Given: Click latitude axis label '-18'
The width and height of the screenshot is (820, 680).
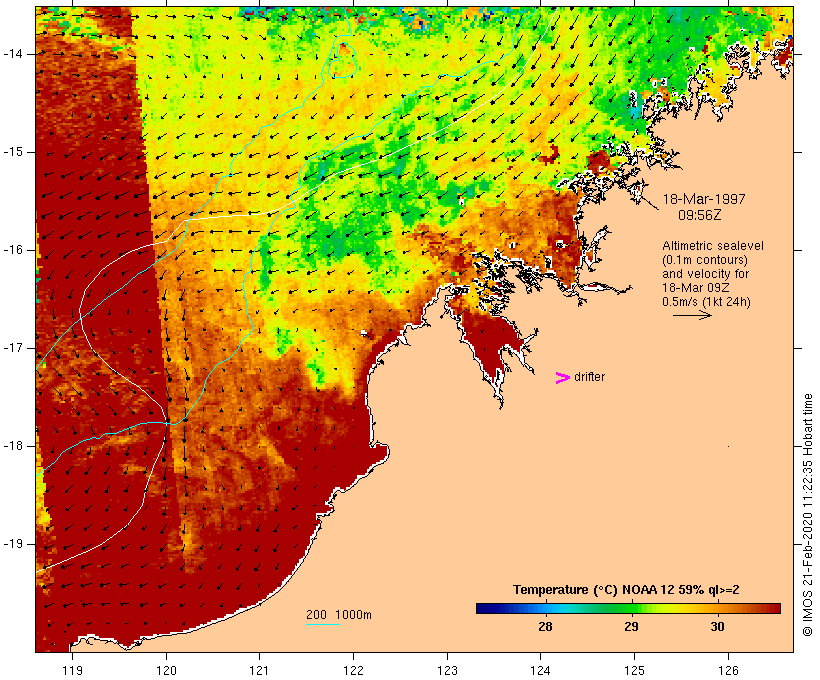Looking at the screenshot, I should point(13,446).
